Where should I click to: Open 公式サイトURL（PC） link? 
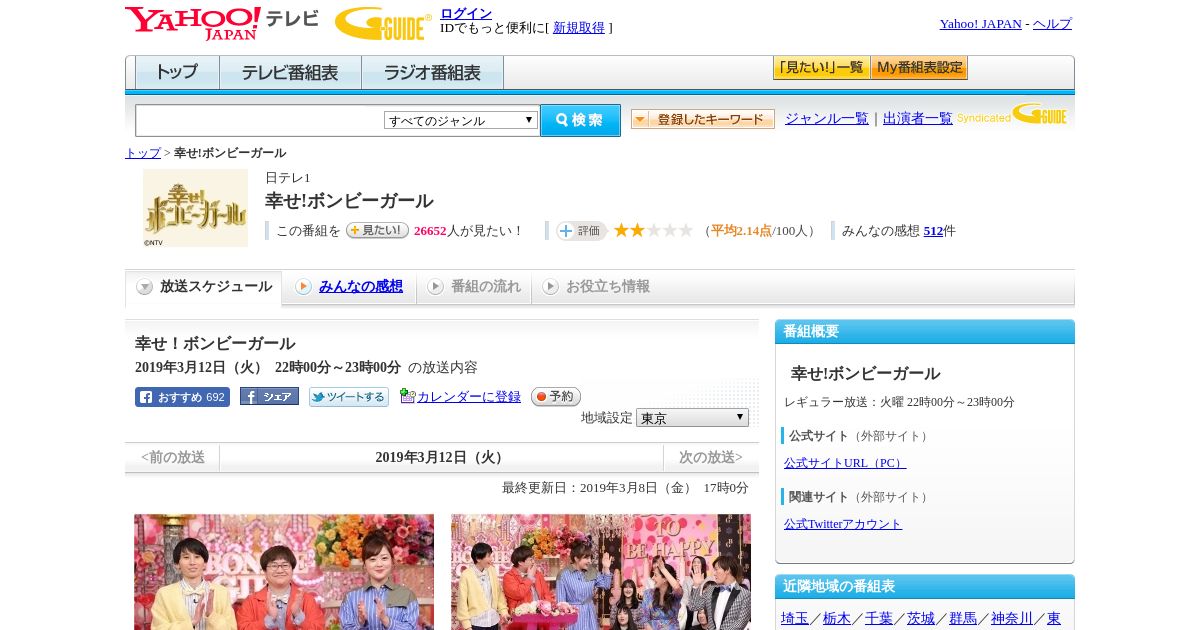845,463
